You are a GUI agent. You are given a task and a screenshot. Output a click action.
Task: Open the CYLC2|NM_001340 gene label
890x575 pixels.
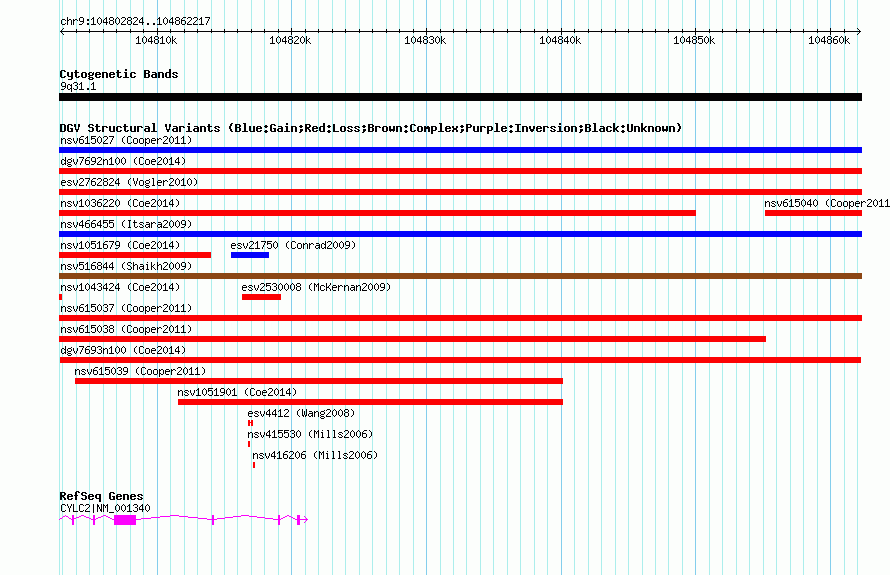[105, 508]
